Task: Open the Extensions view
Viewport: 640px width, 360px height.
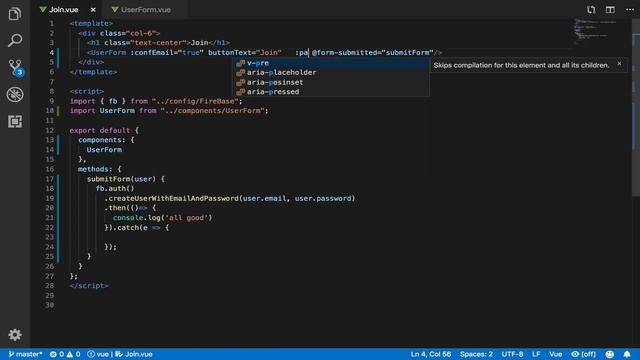Action: point(15,121)
